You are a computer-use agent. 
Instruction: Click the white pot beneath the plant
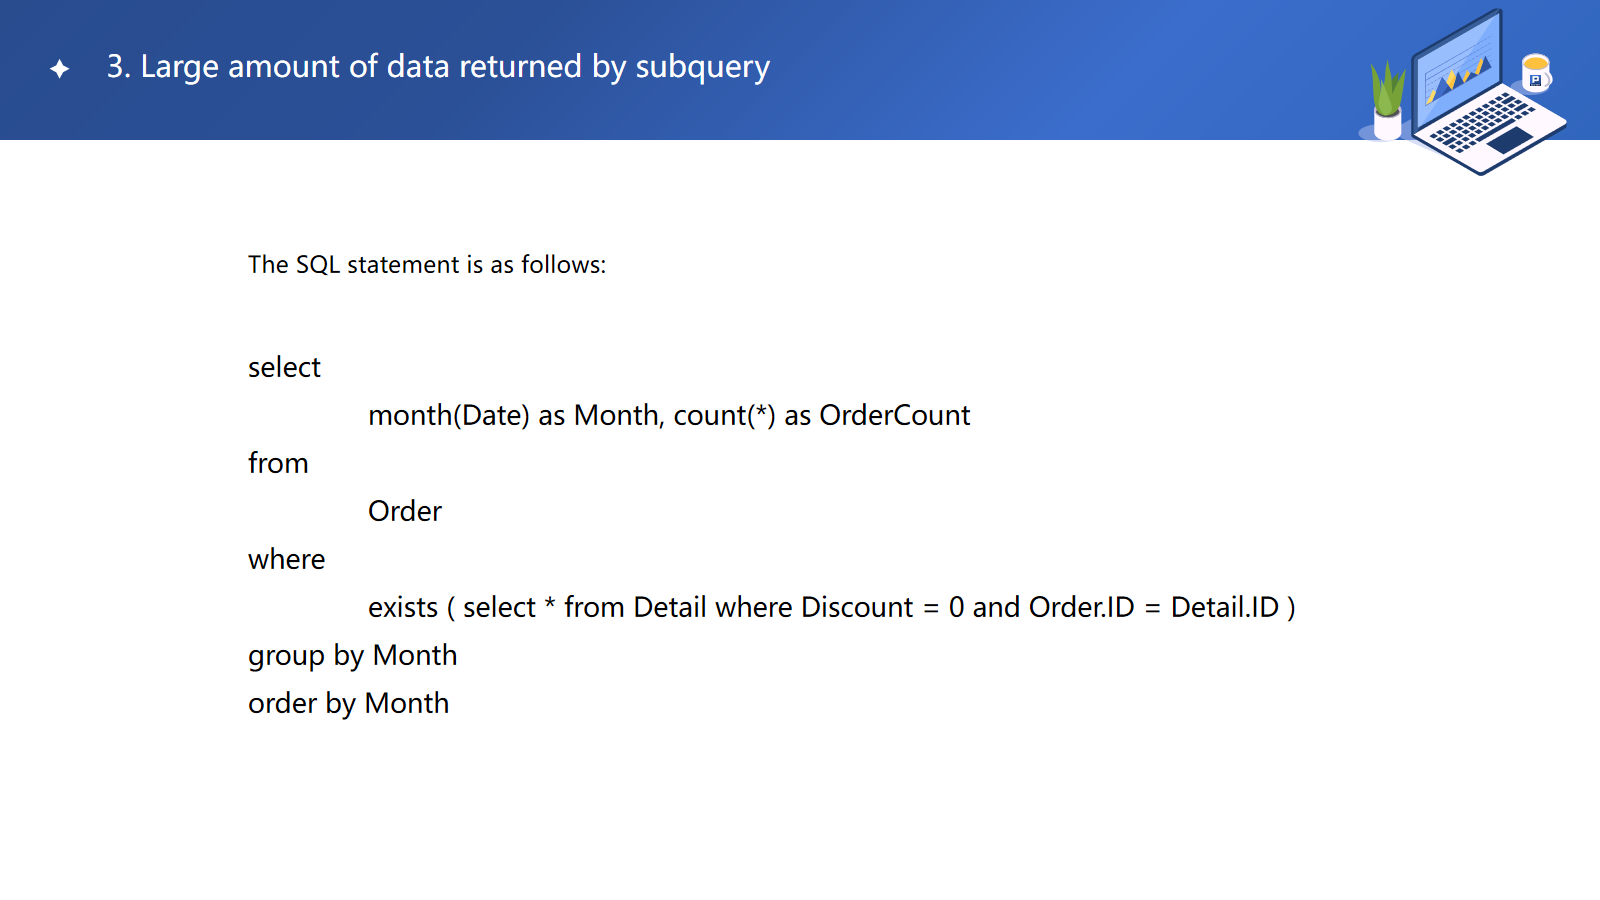[x=1388, y=126]
